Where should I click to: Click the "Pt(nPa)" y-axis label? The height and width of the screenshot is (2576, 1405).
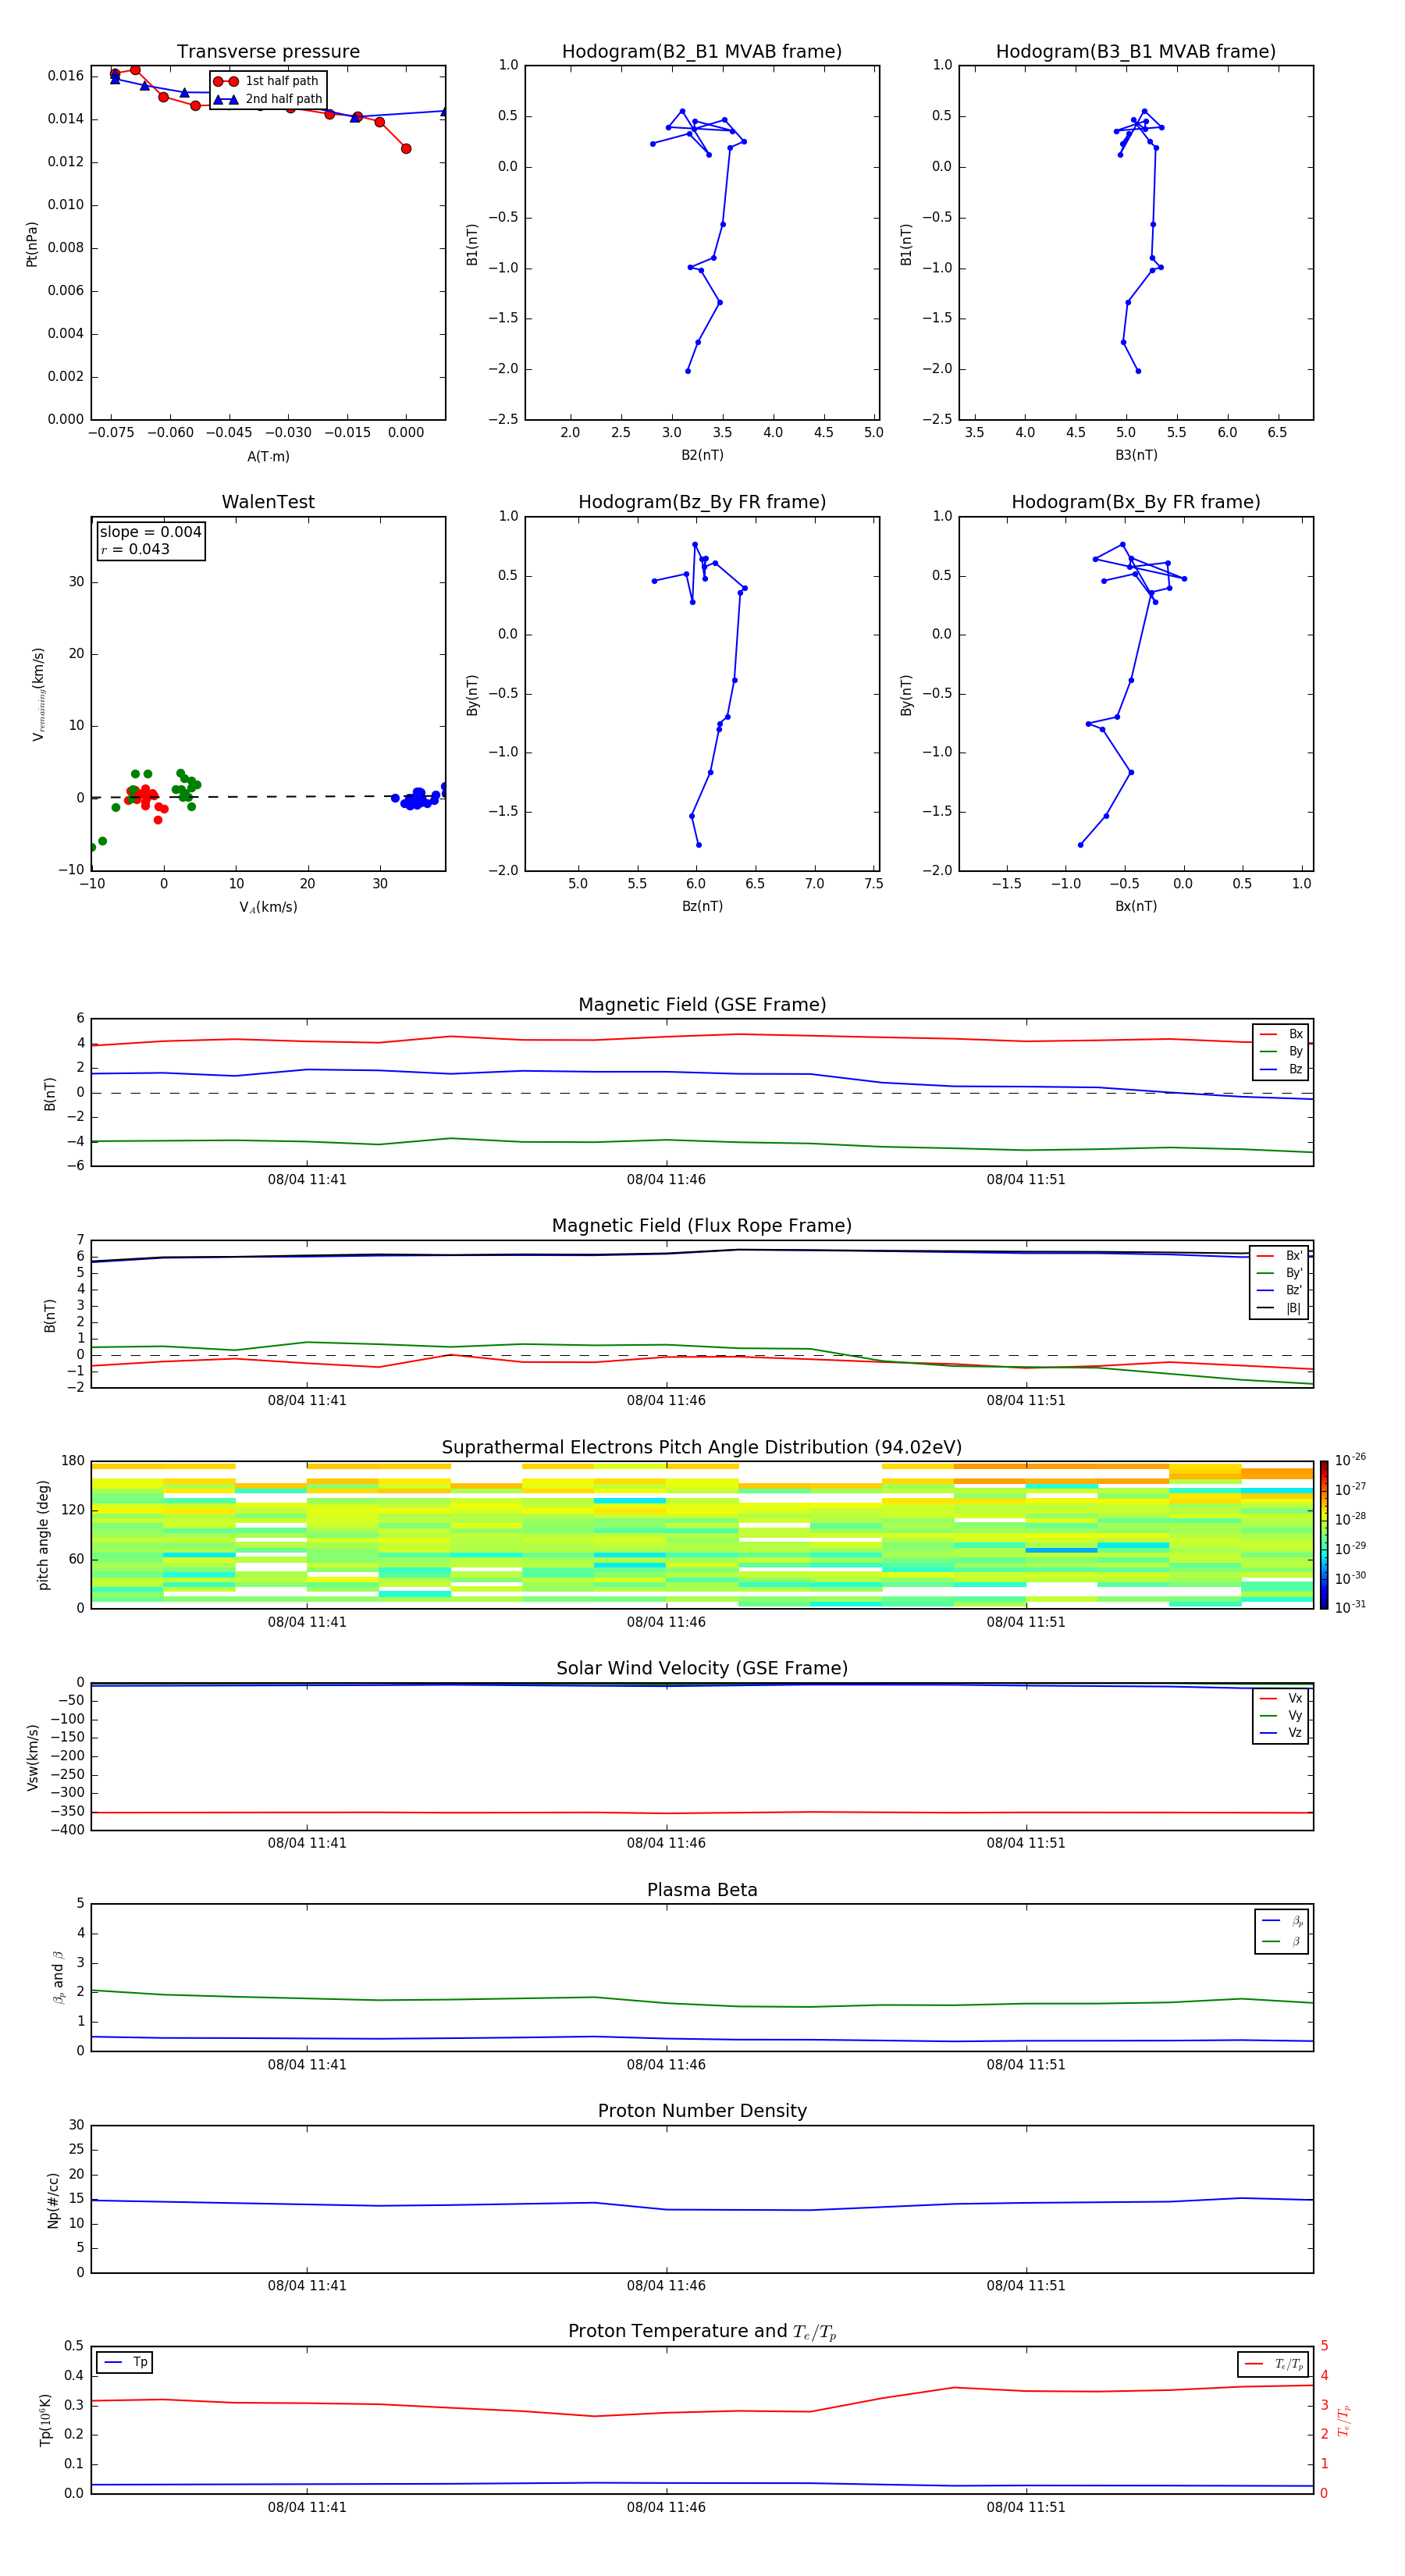(x=32, y=244)
